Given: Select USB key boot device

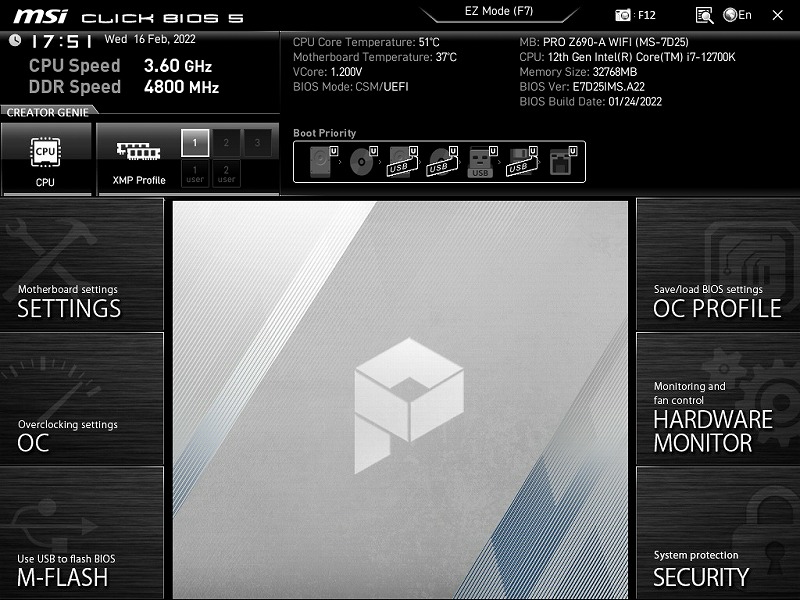Looking at the screenshot, I should tap(482, 162).
